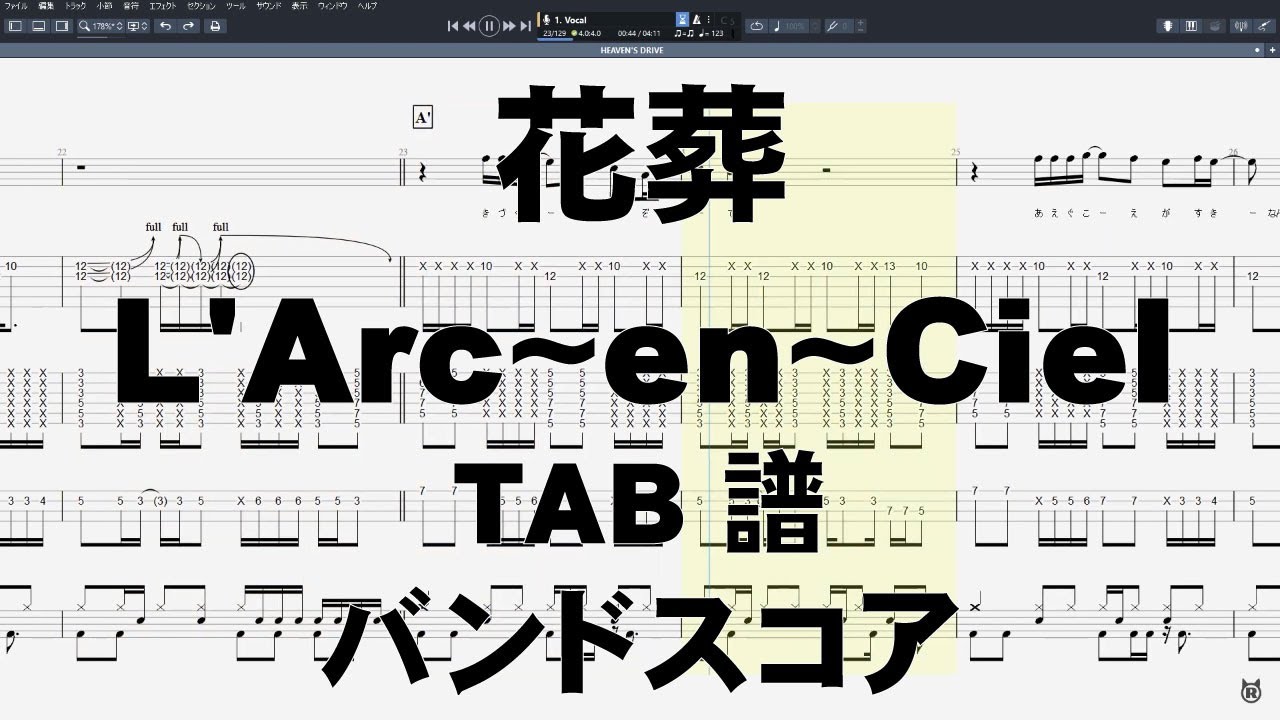Open the 編集 menu
1280x720 pixels.
(46, 6)
